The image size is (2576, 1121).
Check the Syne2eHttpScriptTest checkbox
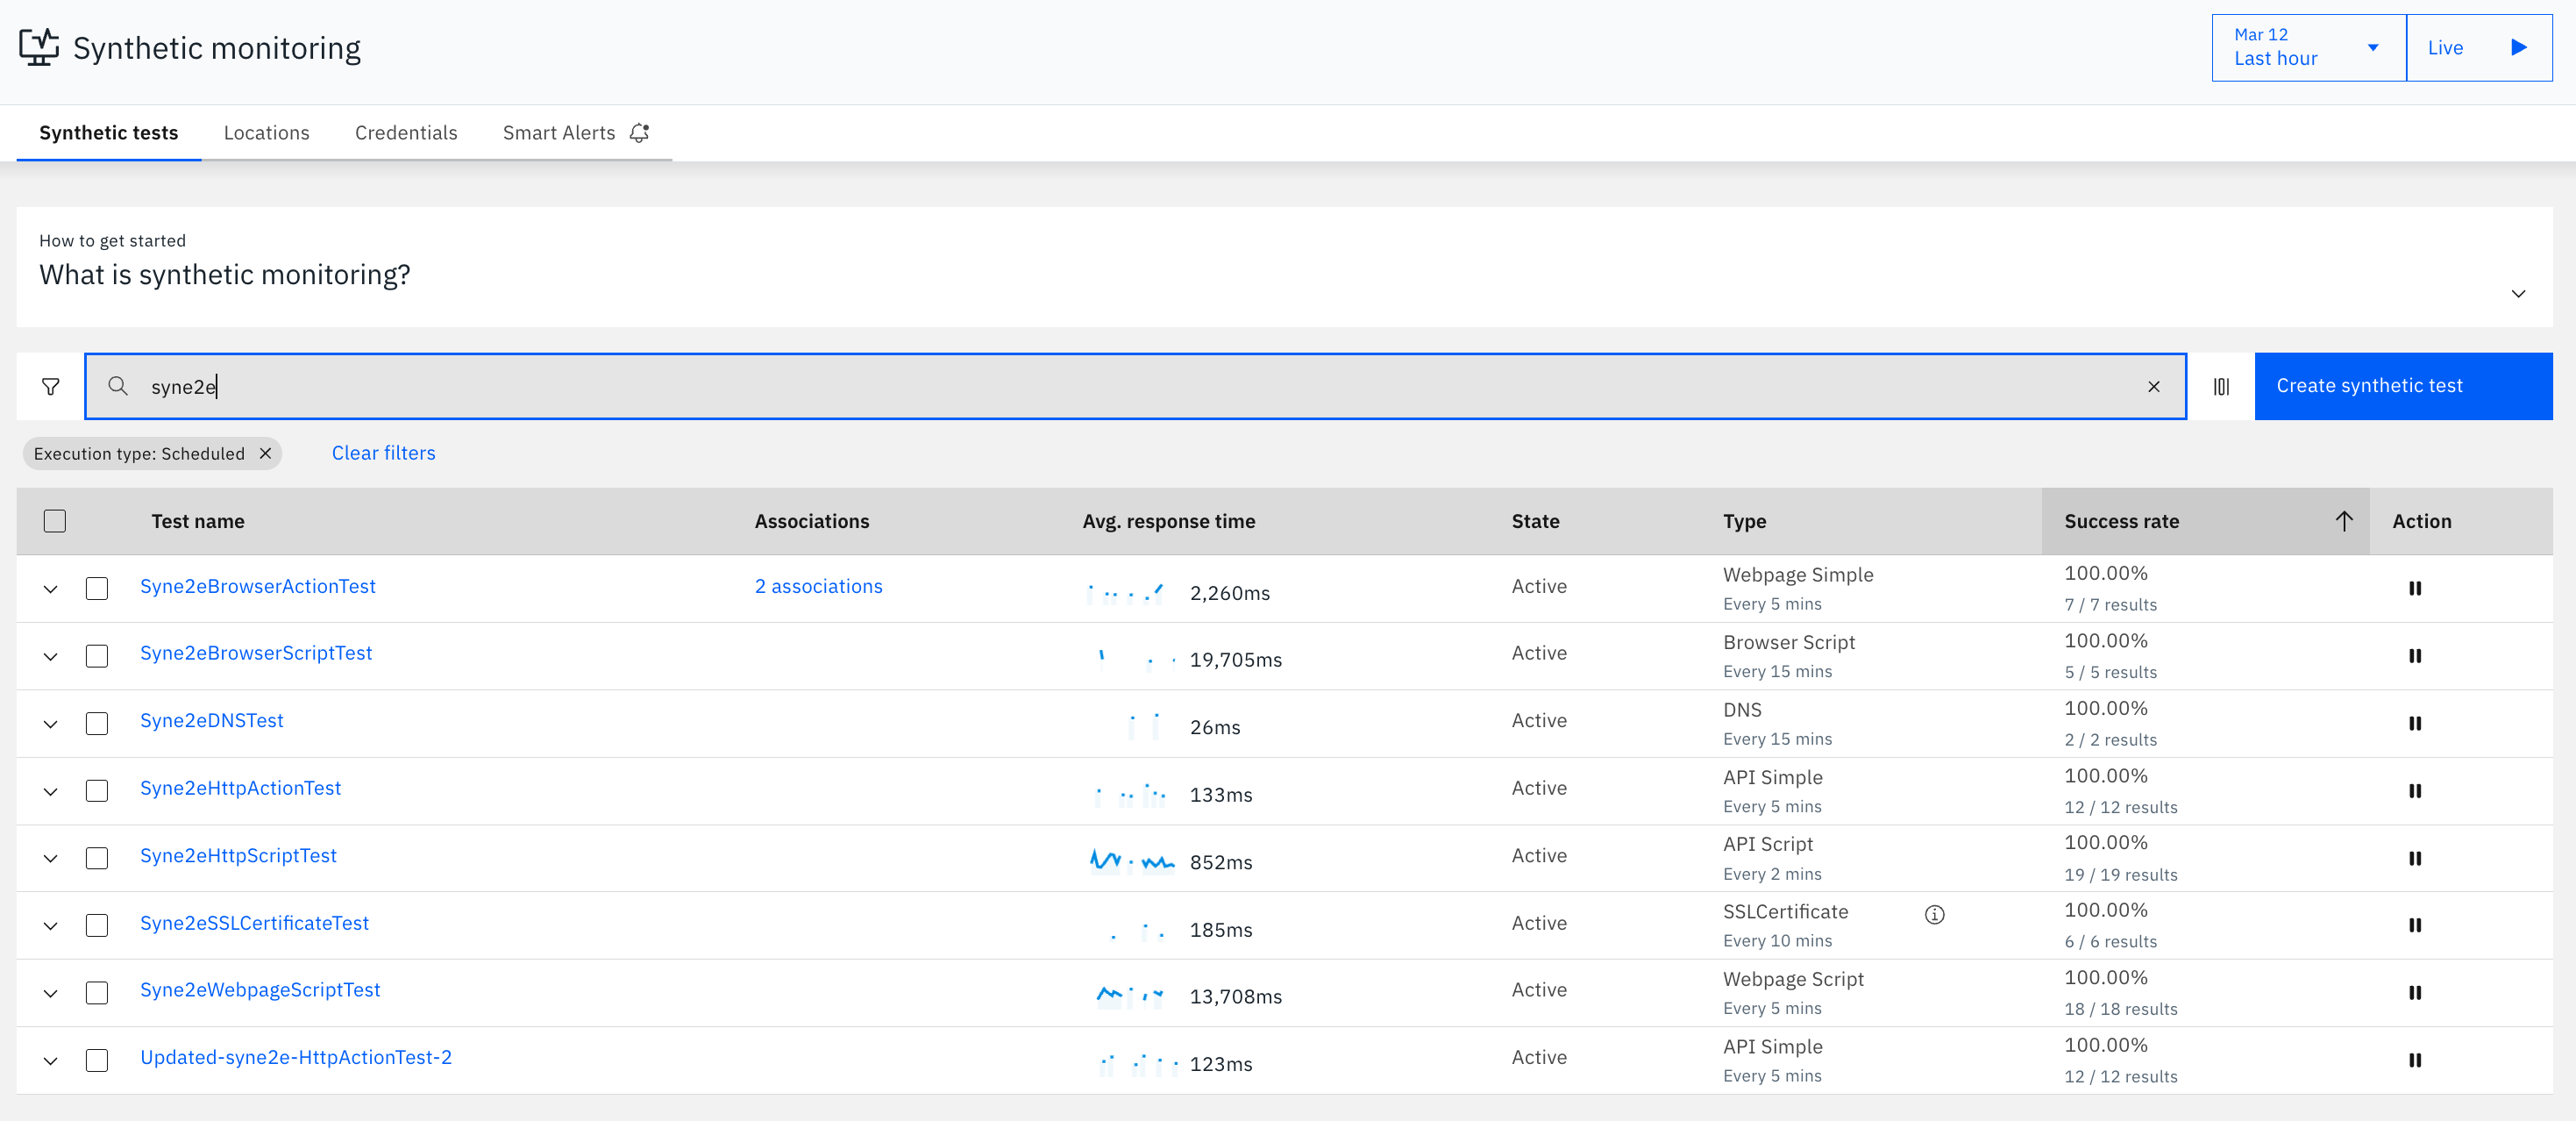[97, 858]
